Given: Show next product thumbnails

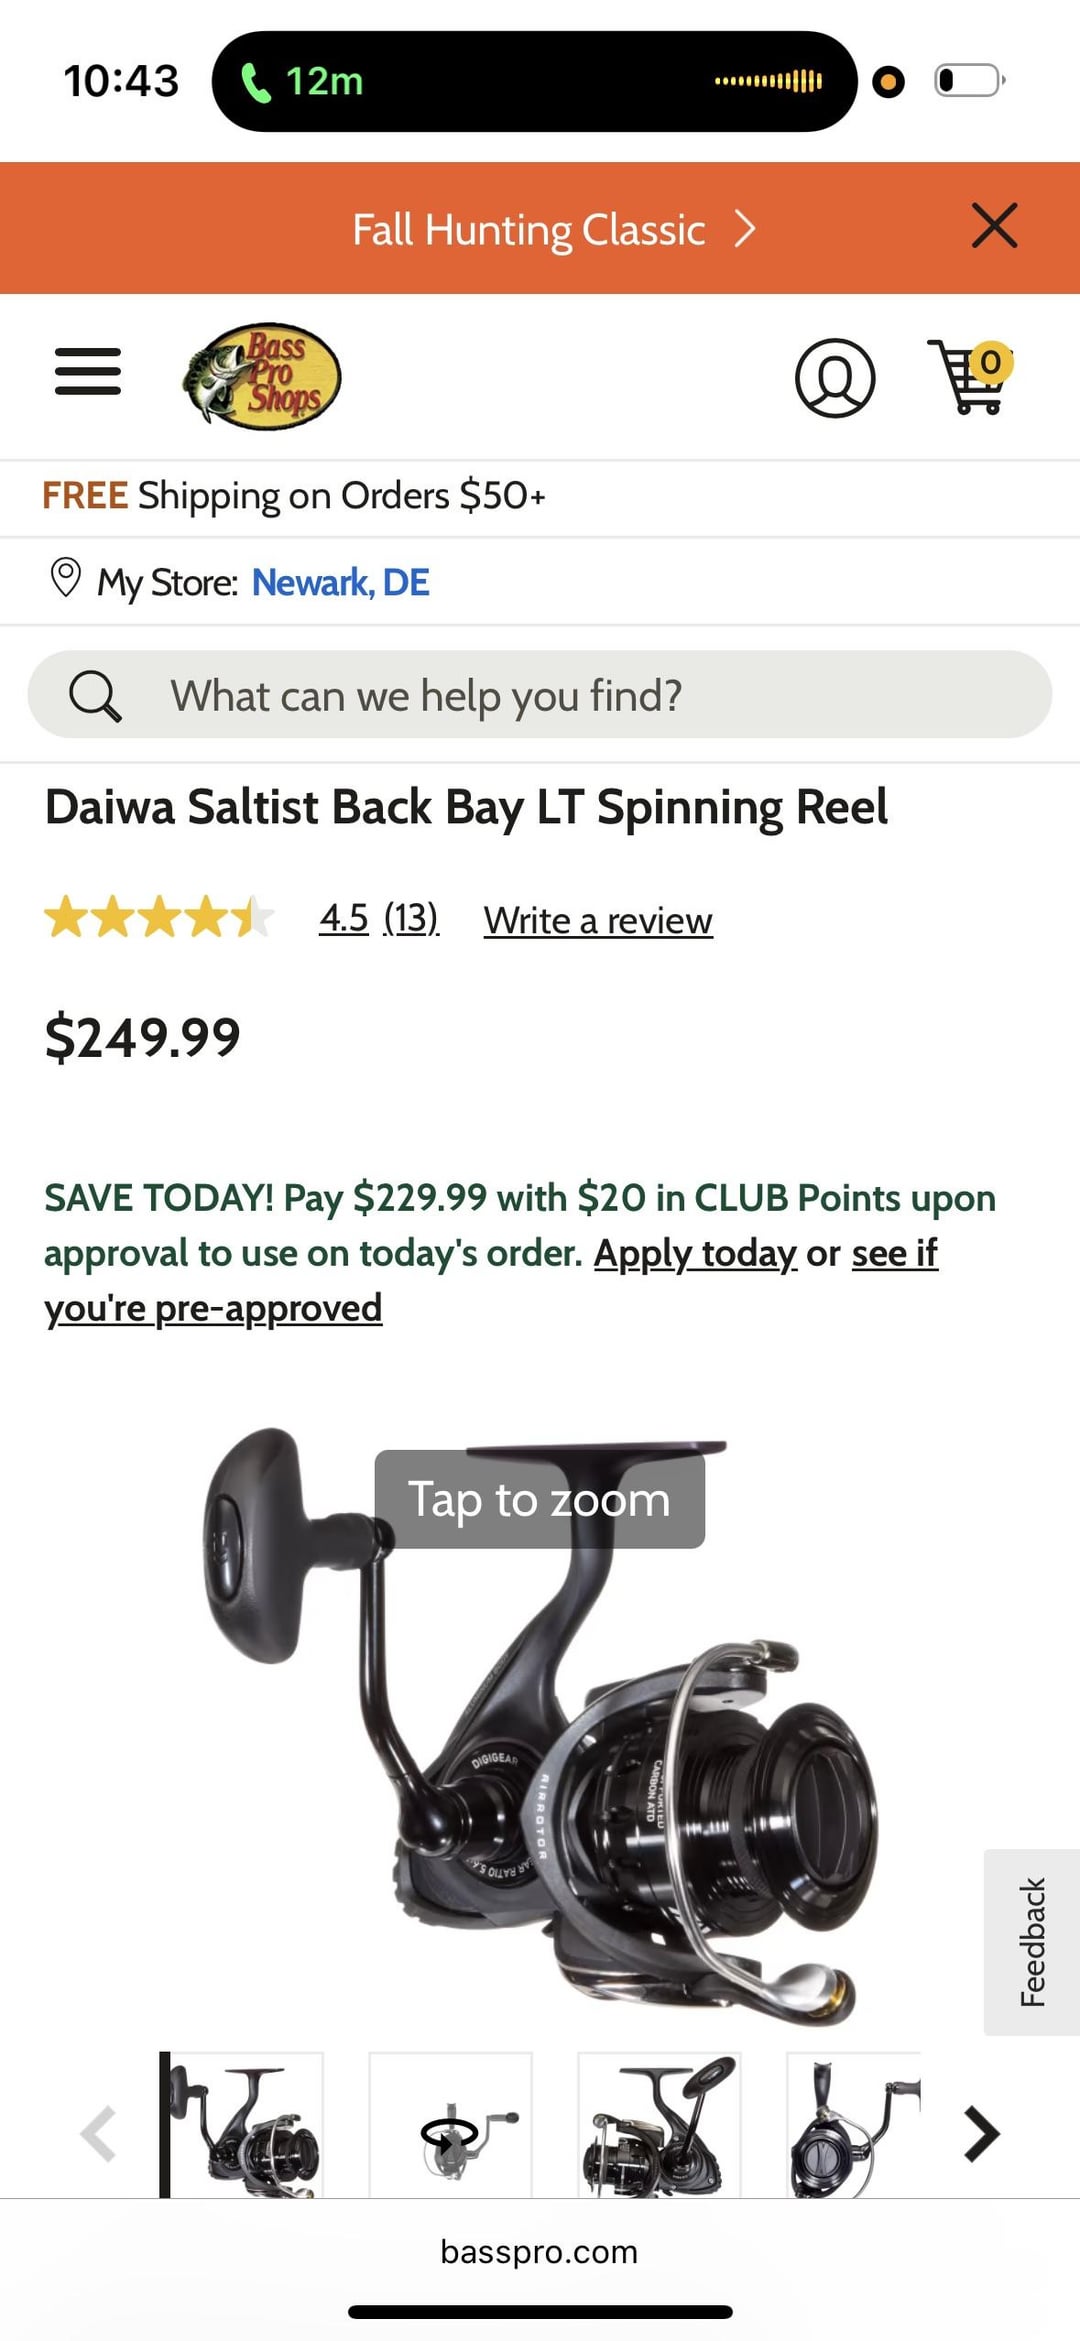Looking at the screenshot, I should click(x=982, y=2134).
